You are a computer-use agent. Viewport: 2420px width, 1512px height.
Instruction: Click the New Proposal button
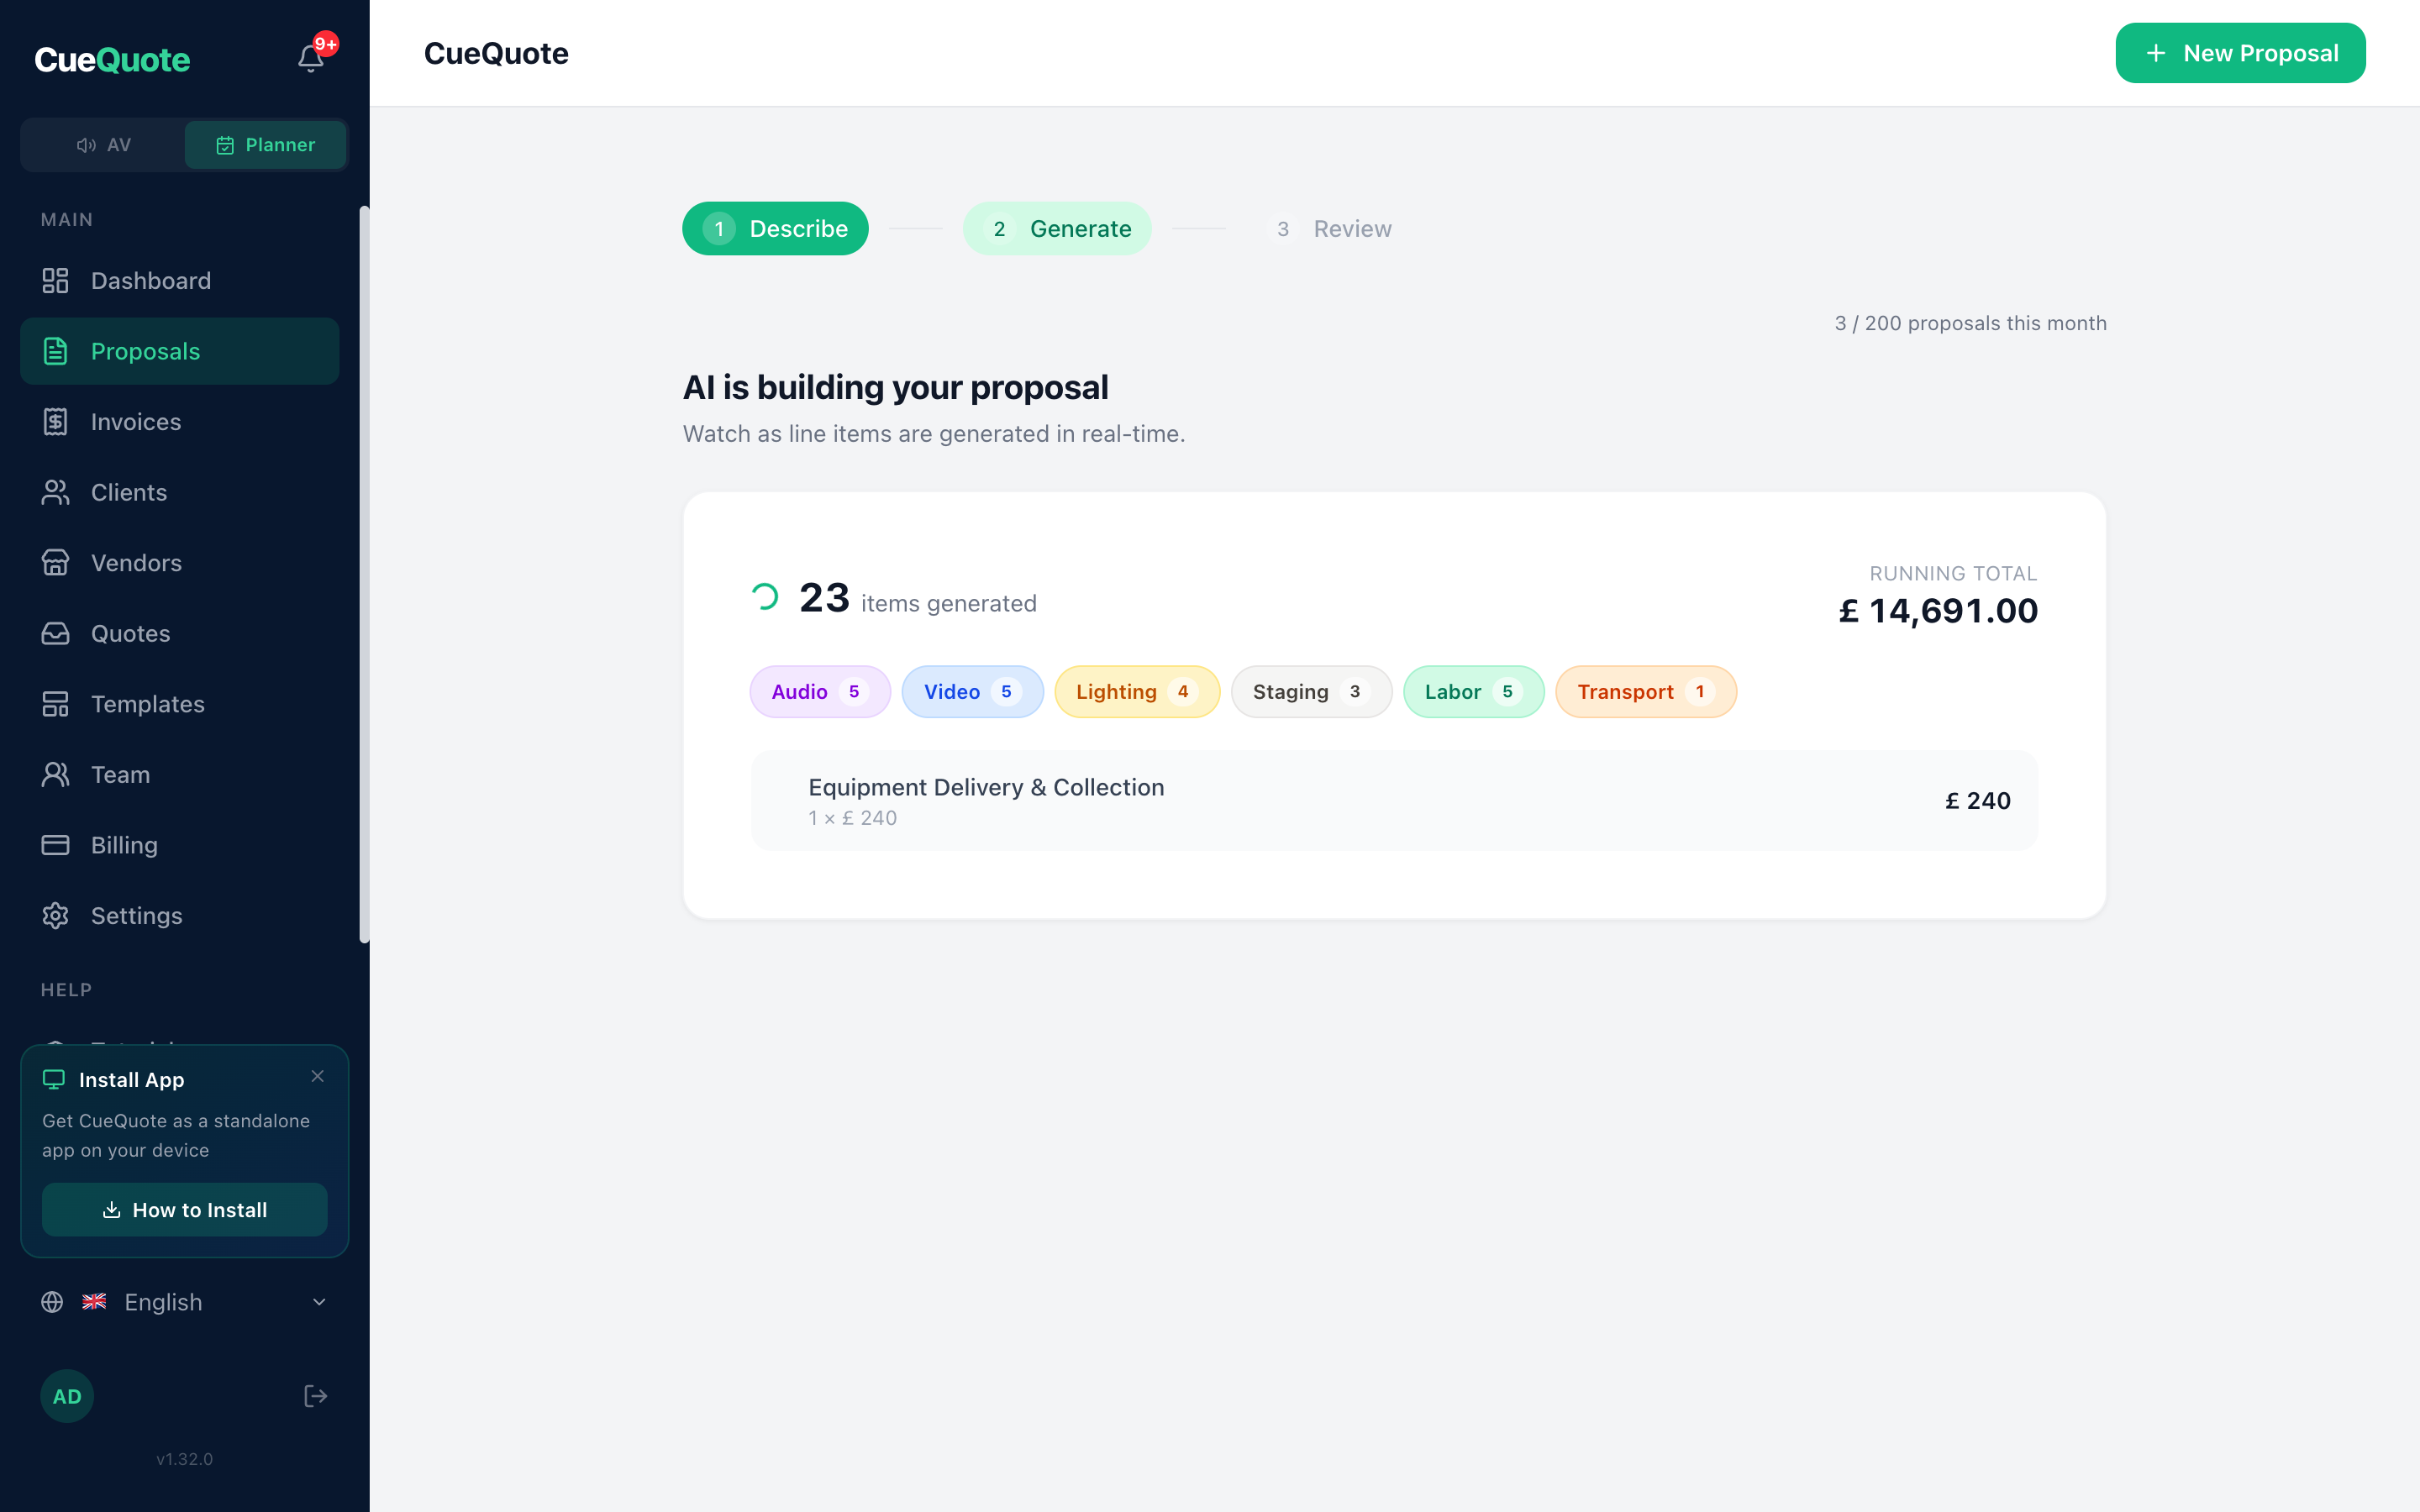[x=2240, y=53]
